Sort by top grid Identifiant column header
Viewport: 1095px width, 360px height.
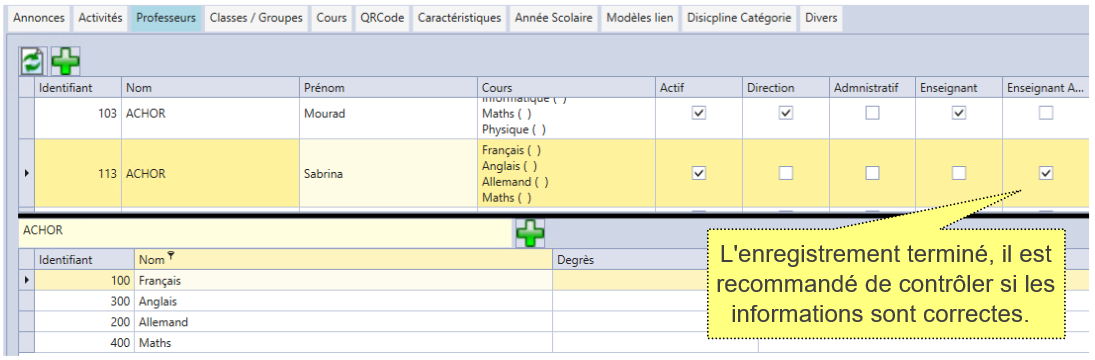pos(78,88)
